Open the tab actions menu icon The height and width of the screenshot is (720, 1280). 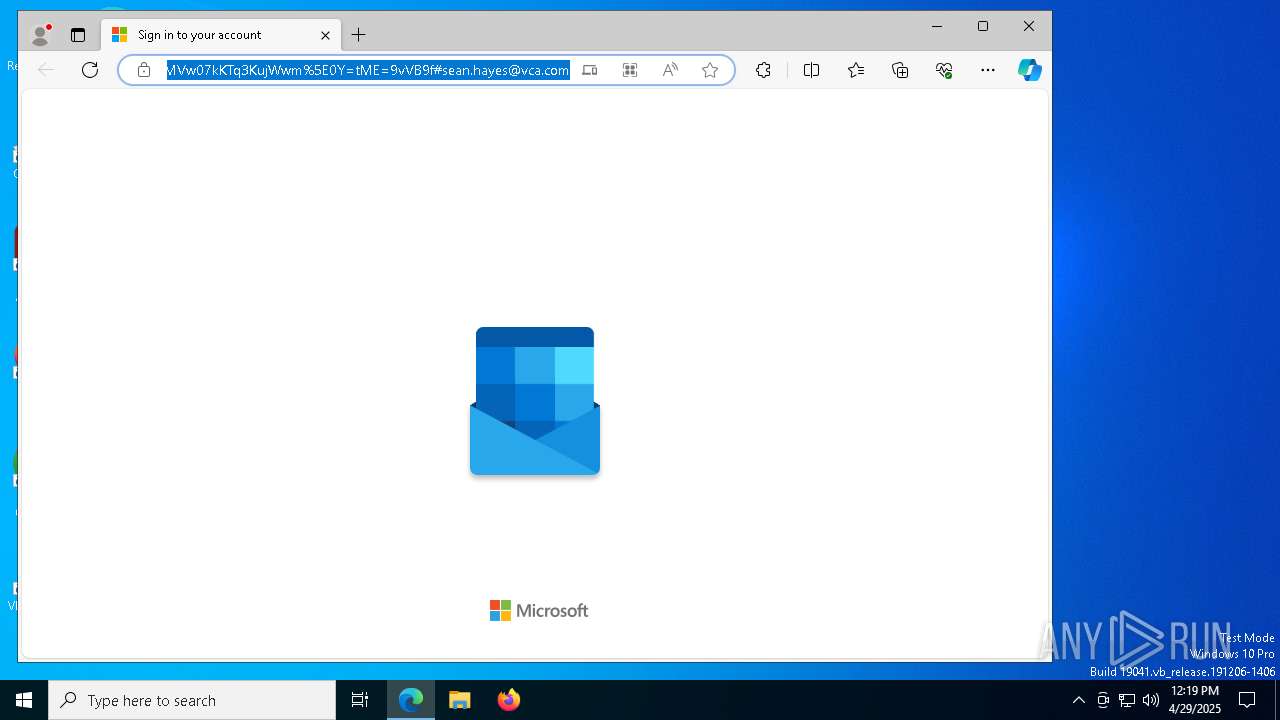click(78, 35)
